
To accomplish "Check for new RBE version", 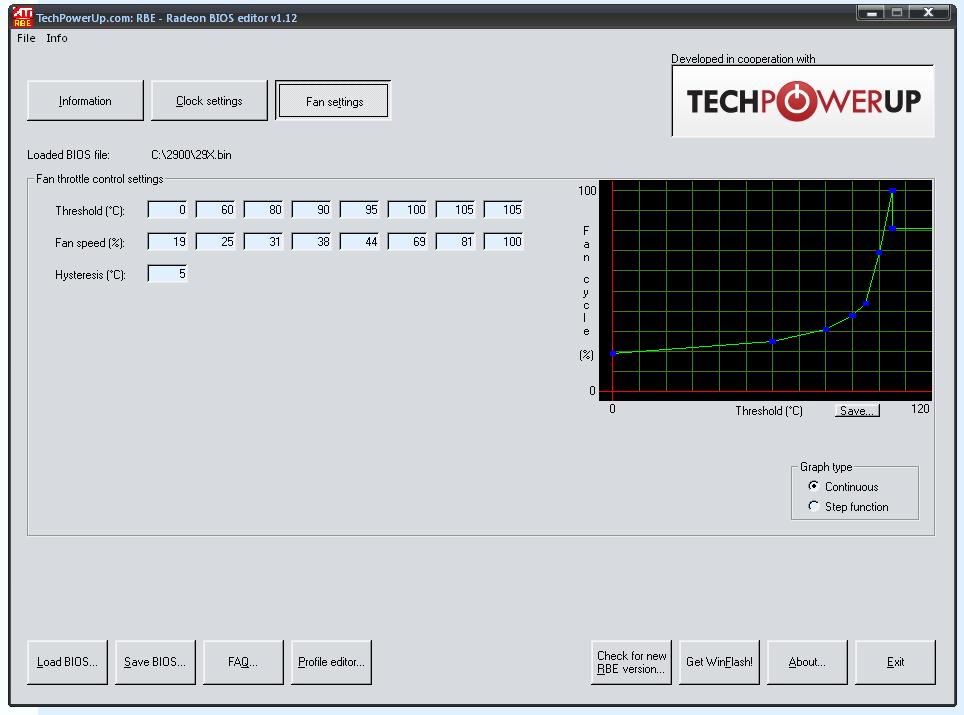I will (x=631, y=662).
